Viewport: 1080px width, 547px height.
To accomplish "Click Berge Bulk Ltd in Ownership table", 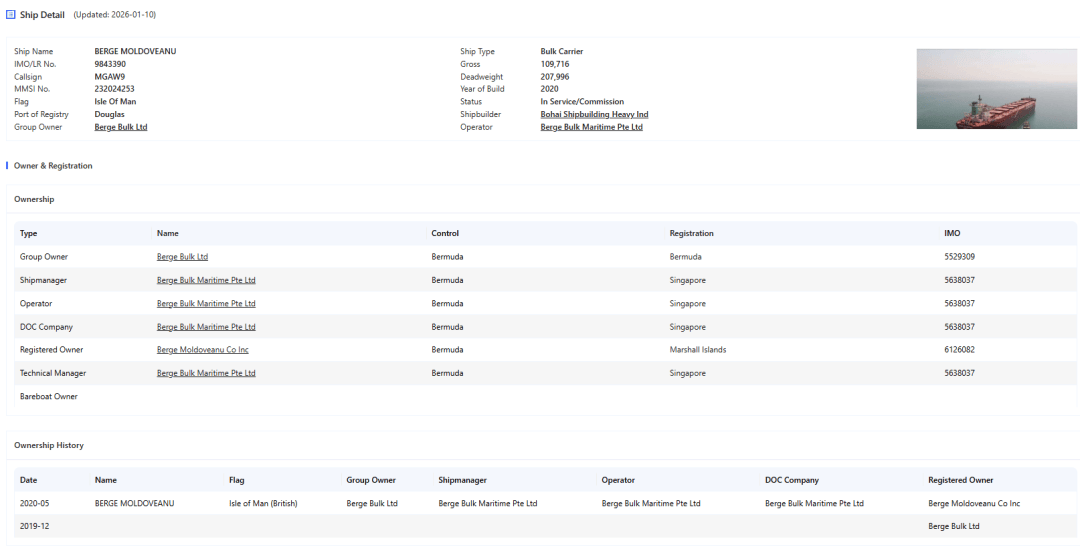I will (x=182, y=257).
